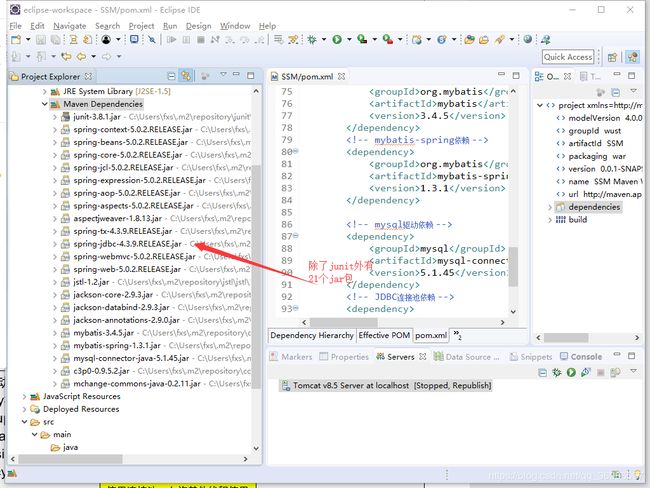The image size is (650, 488).
Task: Switch to the Properties tab
Action: [344, 357]
